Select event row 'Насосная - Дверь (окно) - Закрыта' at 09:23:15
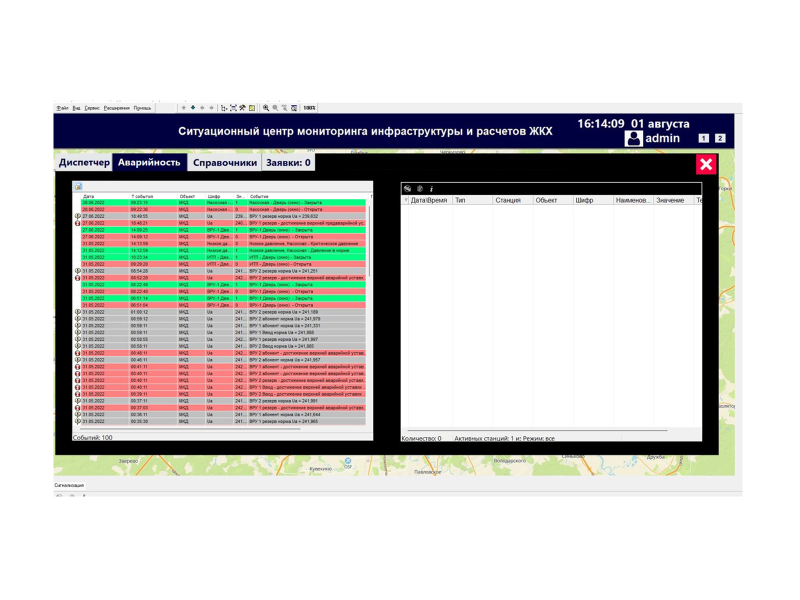800x600 pixels. 223,203
